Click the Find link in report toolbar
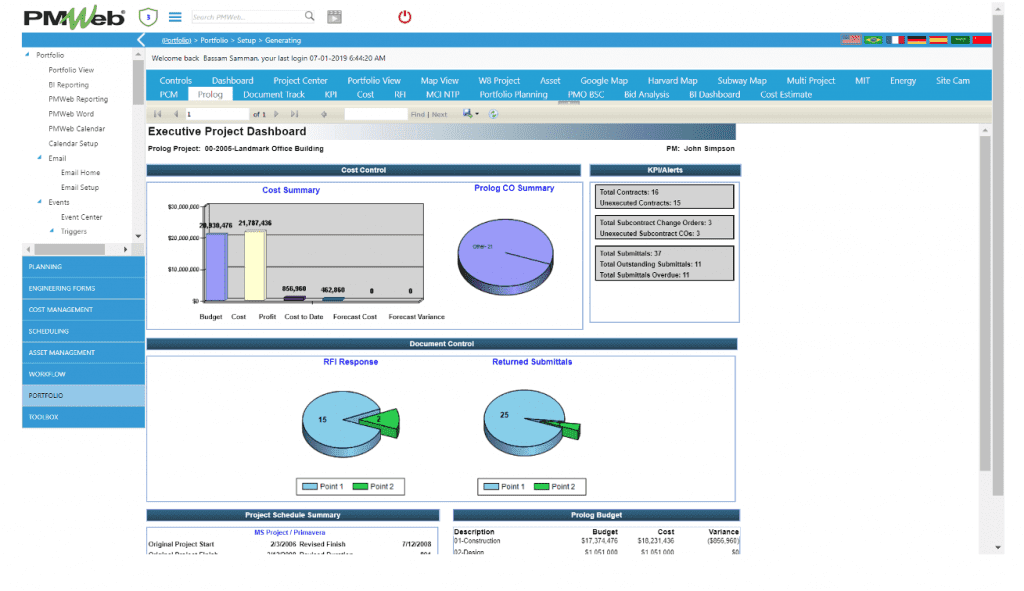This screenshot has width=1024, height=591. tap(417, 114)
